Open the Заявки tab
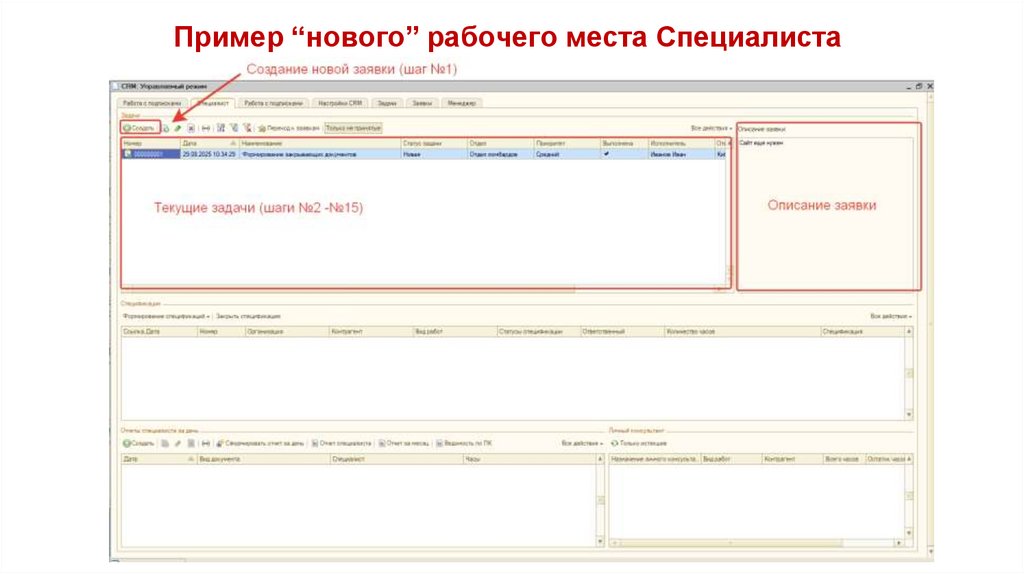The image size is (1024, 574). click(x=422, y=103)
